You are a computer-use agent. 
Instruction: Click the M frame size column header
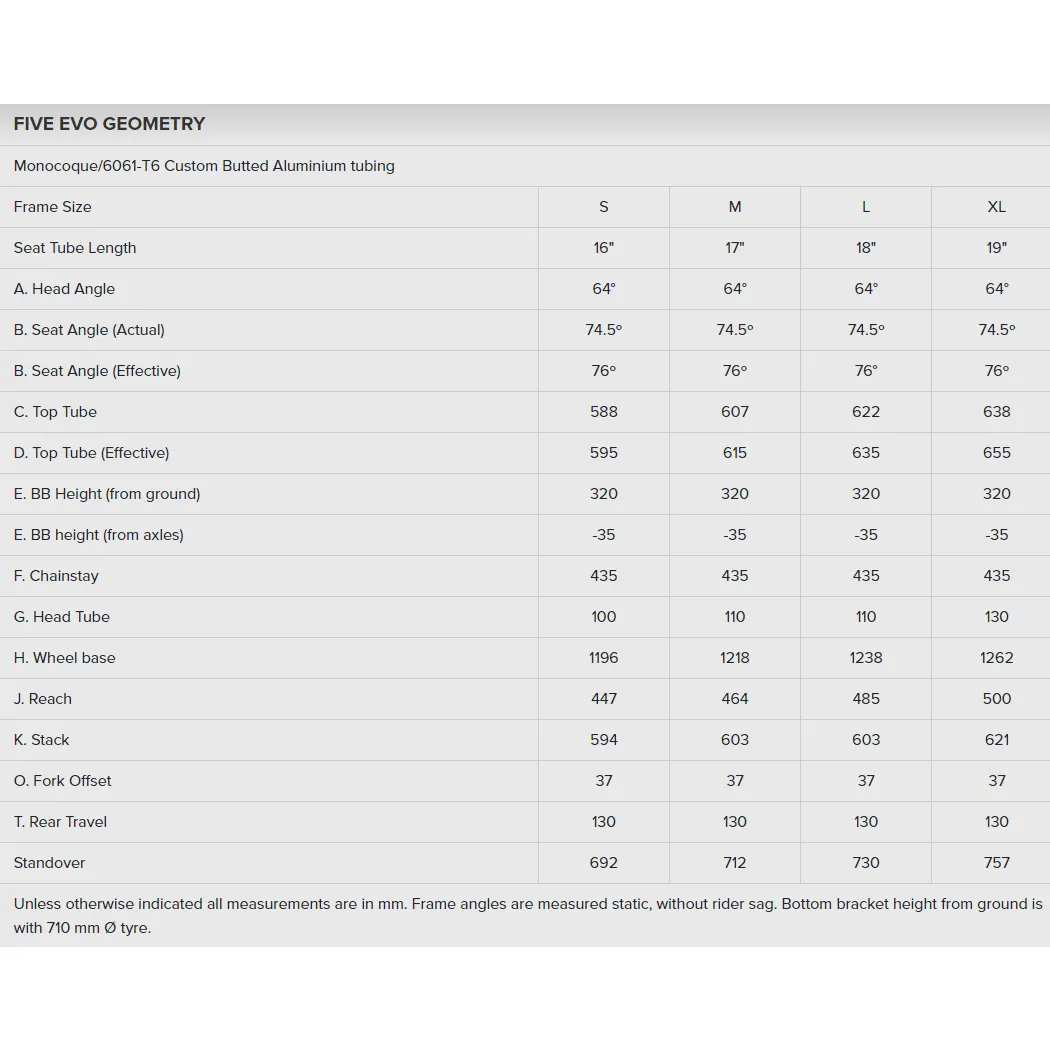[x=735, y=207]
